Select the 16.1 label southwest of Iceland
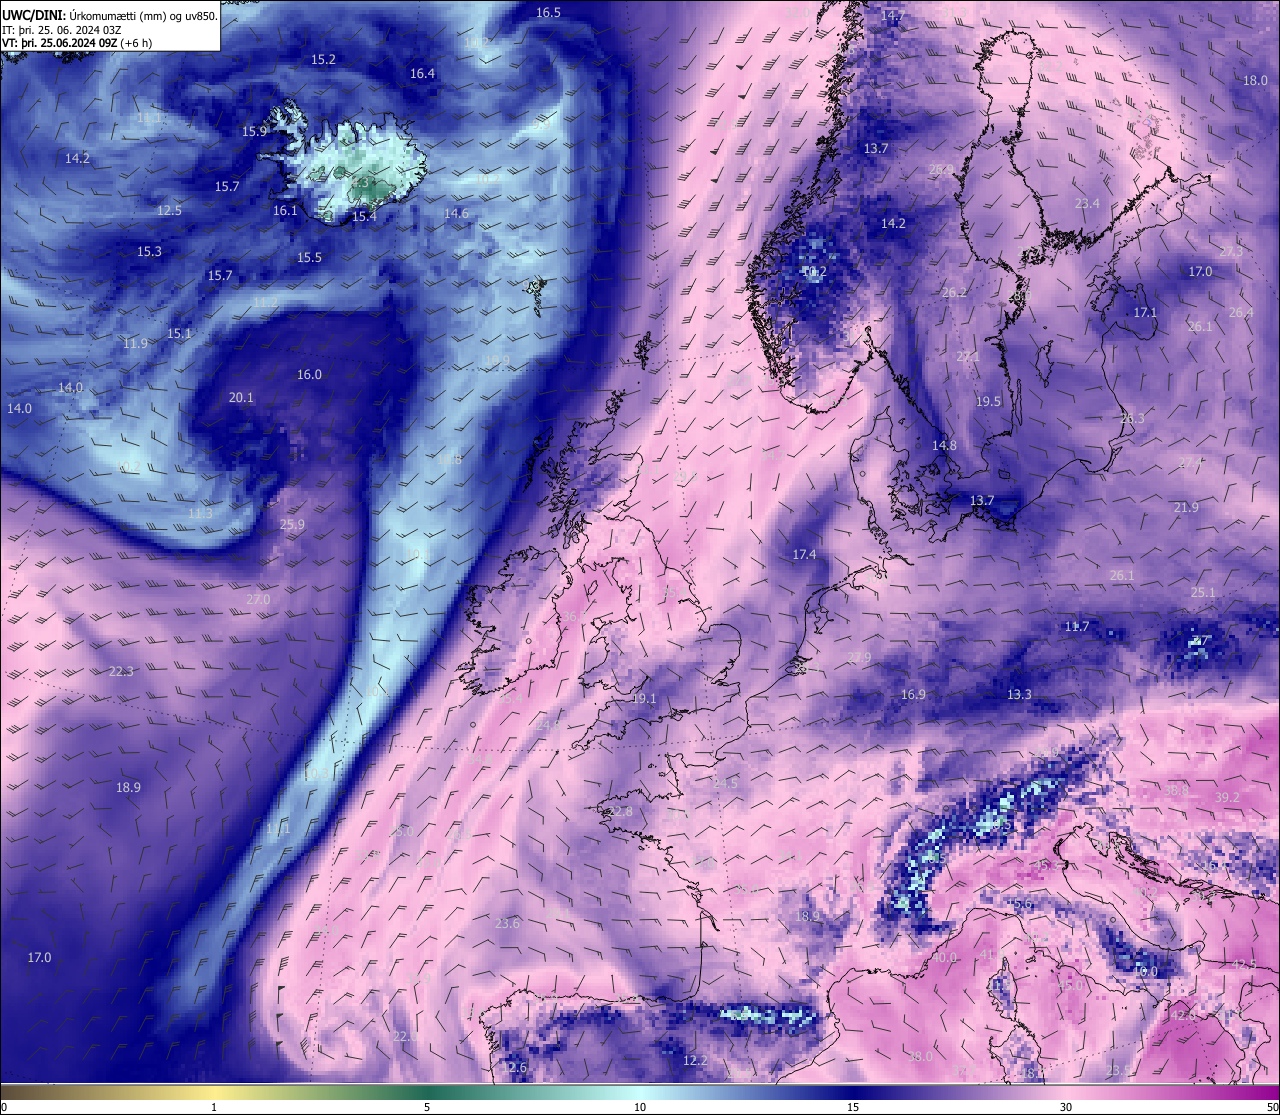The width and height of the screenshot is (1280, 1115). 285,211
